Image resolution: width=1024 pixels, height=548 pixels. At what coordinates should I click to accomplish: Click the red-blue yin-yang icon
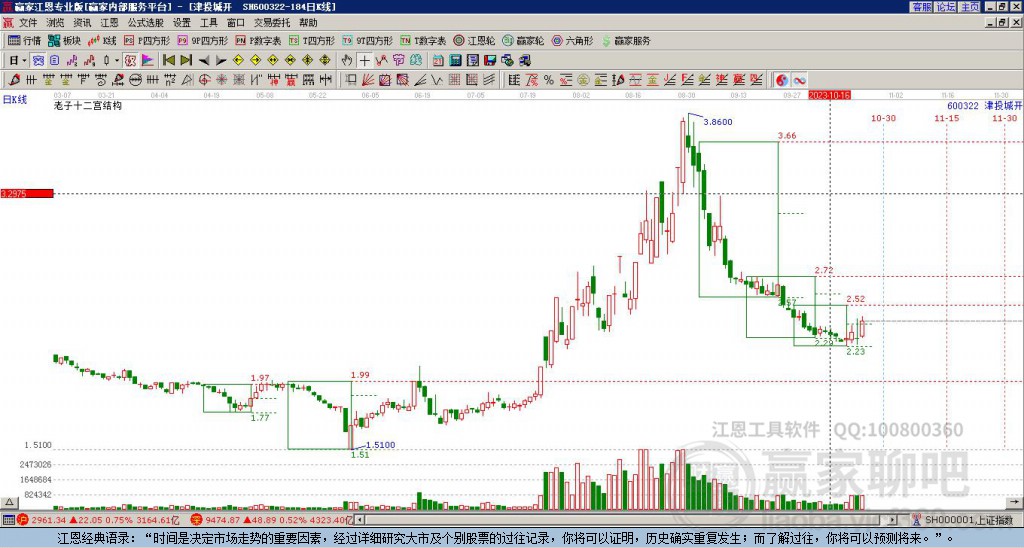tap(782, 80)
